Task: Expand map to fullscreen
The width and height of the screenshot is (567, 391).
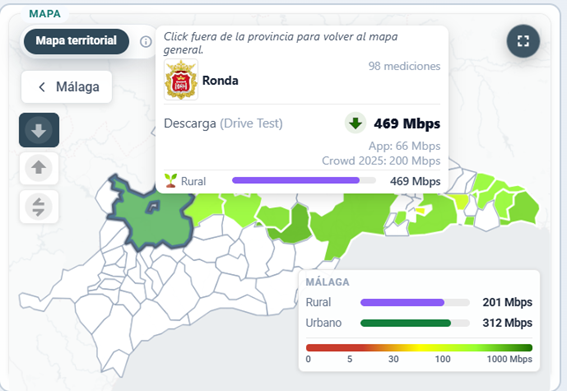Action: pyautogui.click(x=523, y=41)
